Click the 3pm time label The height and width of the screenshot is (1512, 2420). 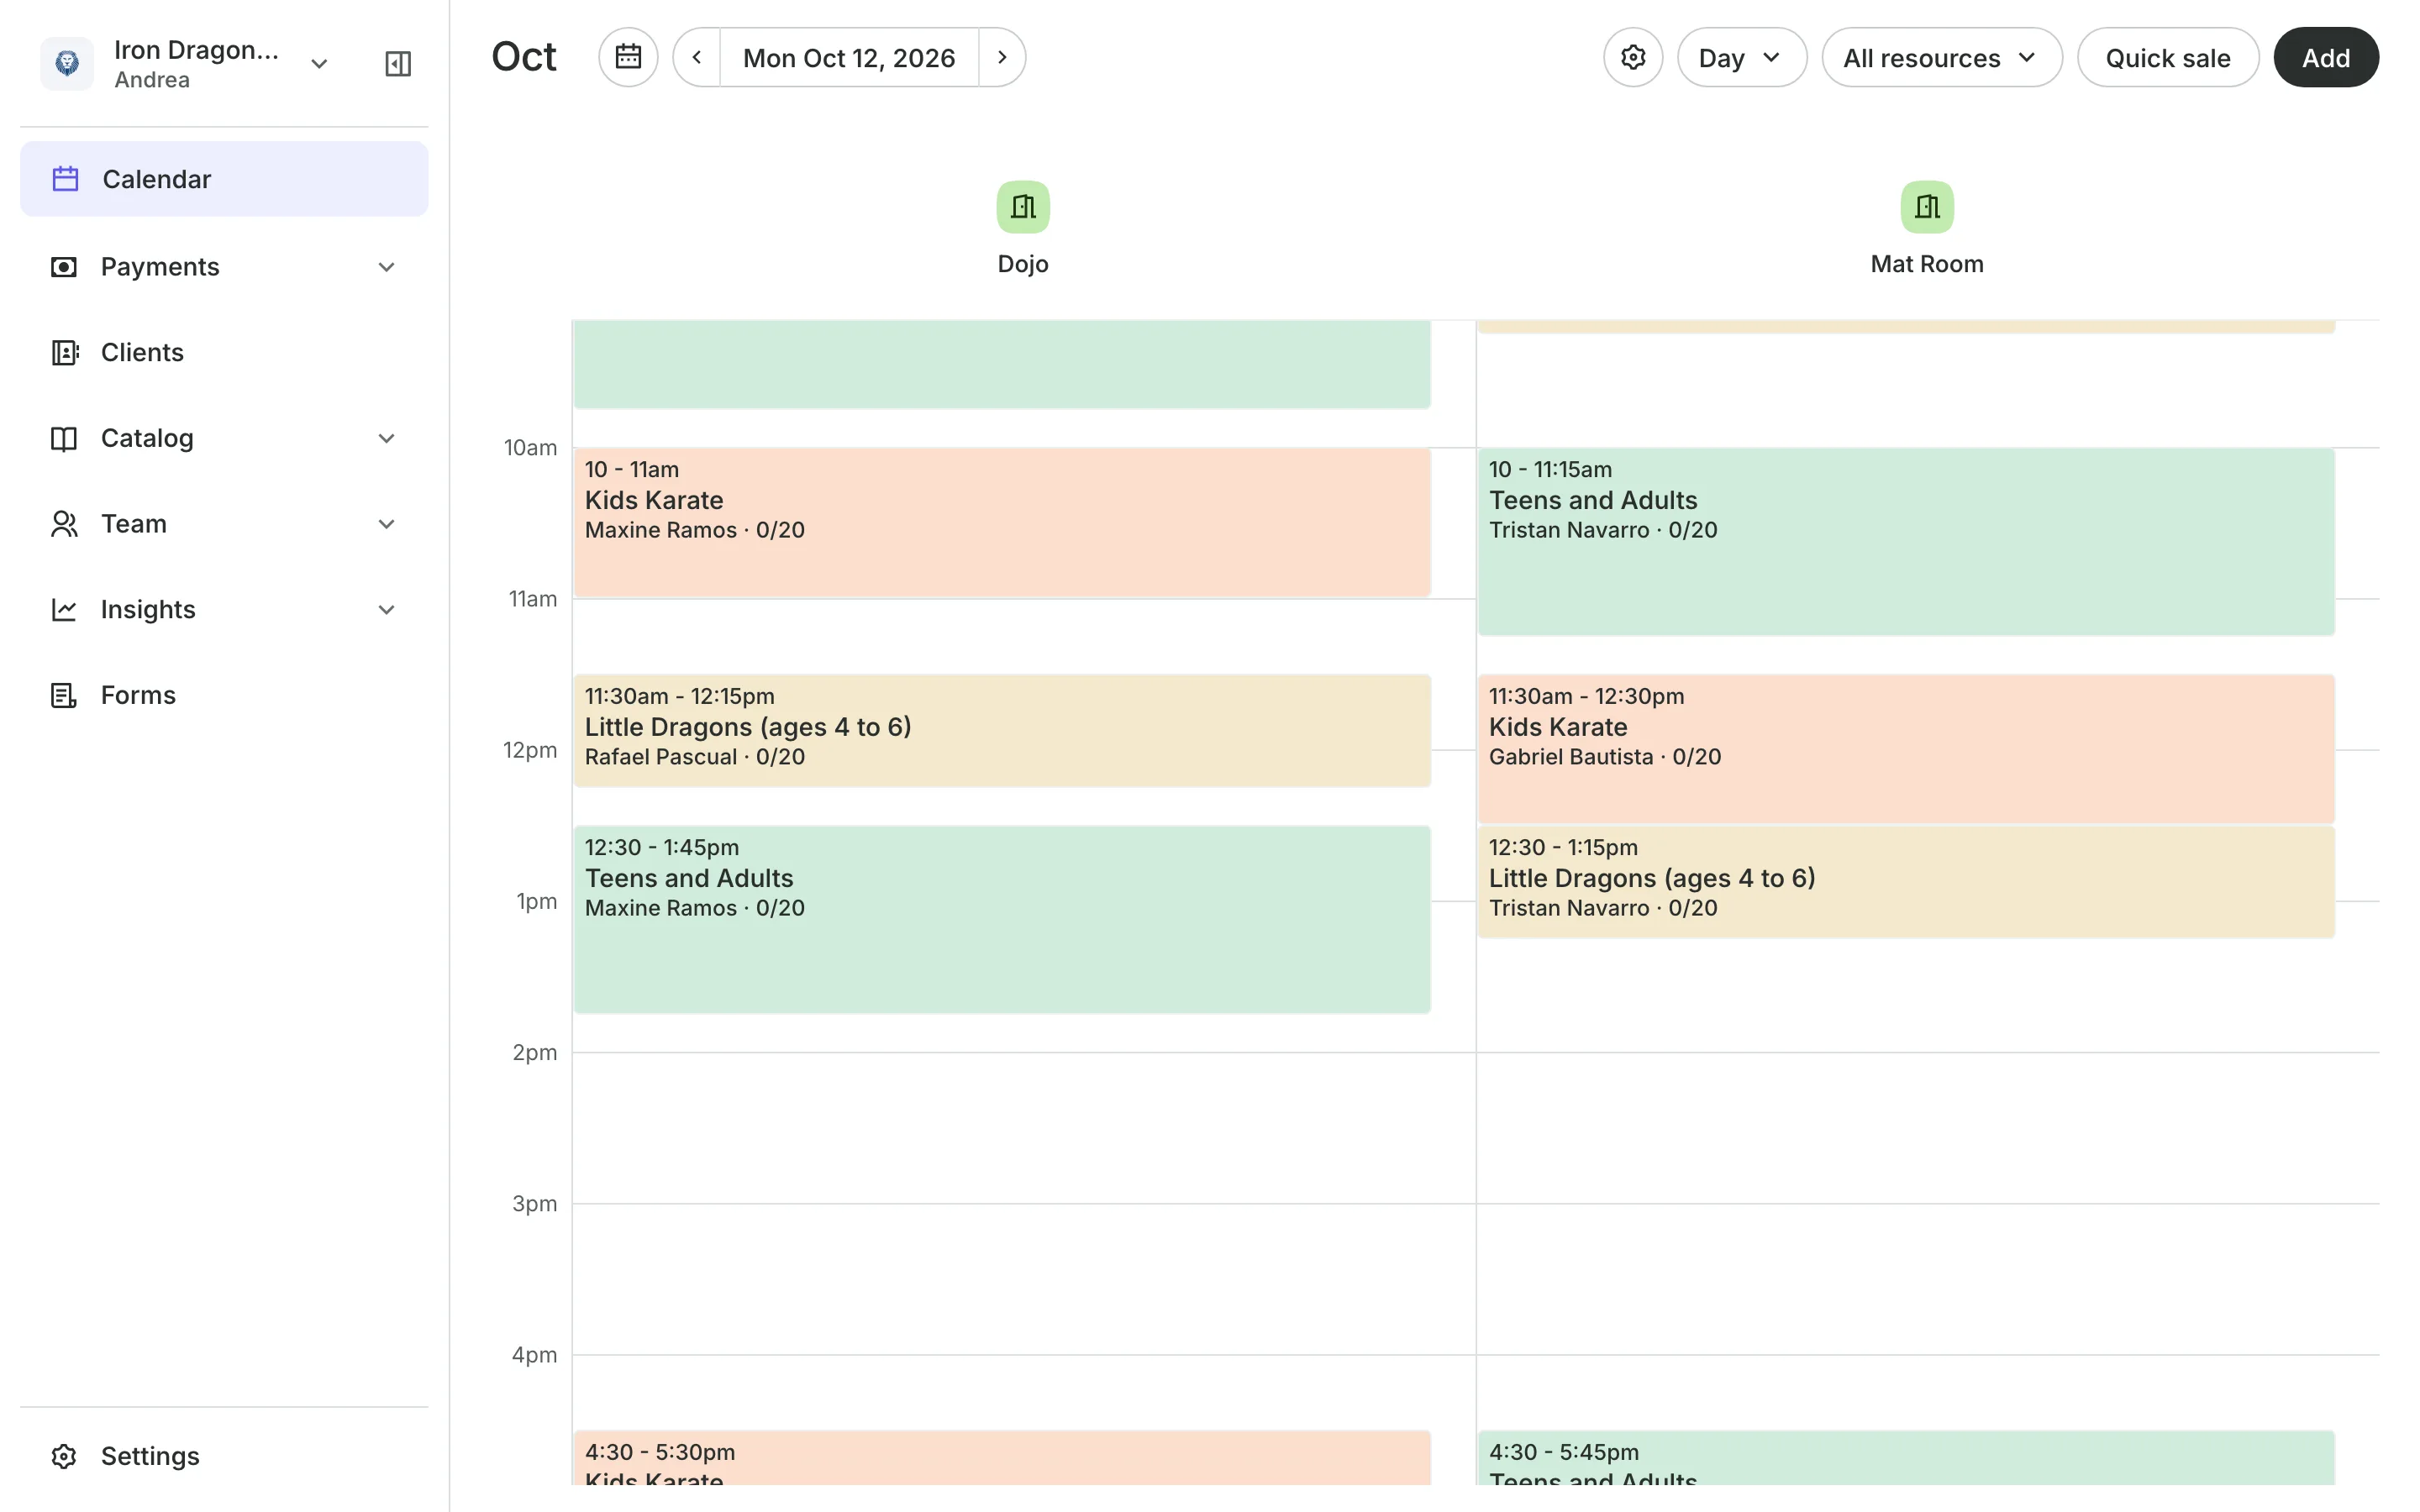pyautogui.click(x=535, y=1203)
